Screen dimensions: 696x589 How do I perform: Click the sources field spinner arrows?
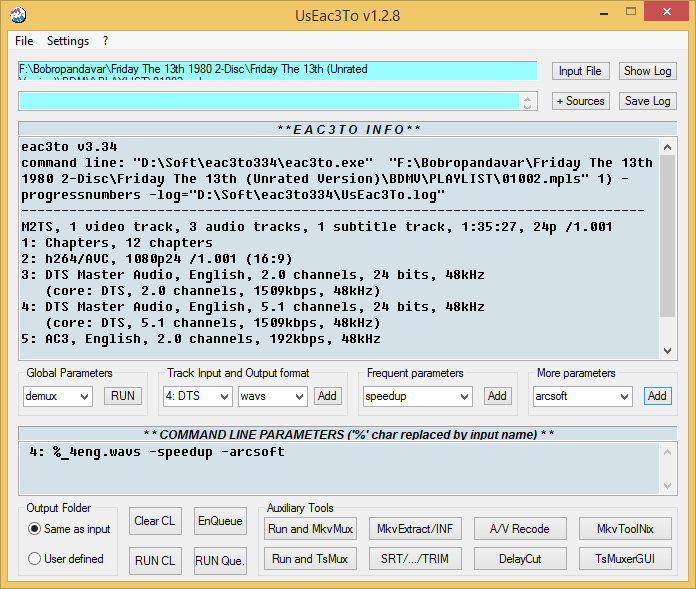pos(527,102)
